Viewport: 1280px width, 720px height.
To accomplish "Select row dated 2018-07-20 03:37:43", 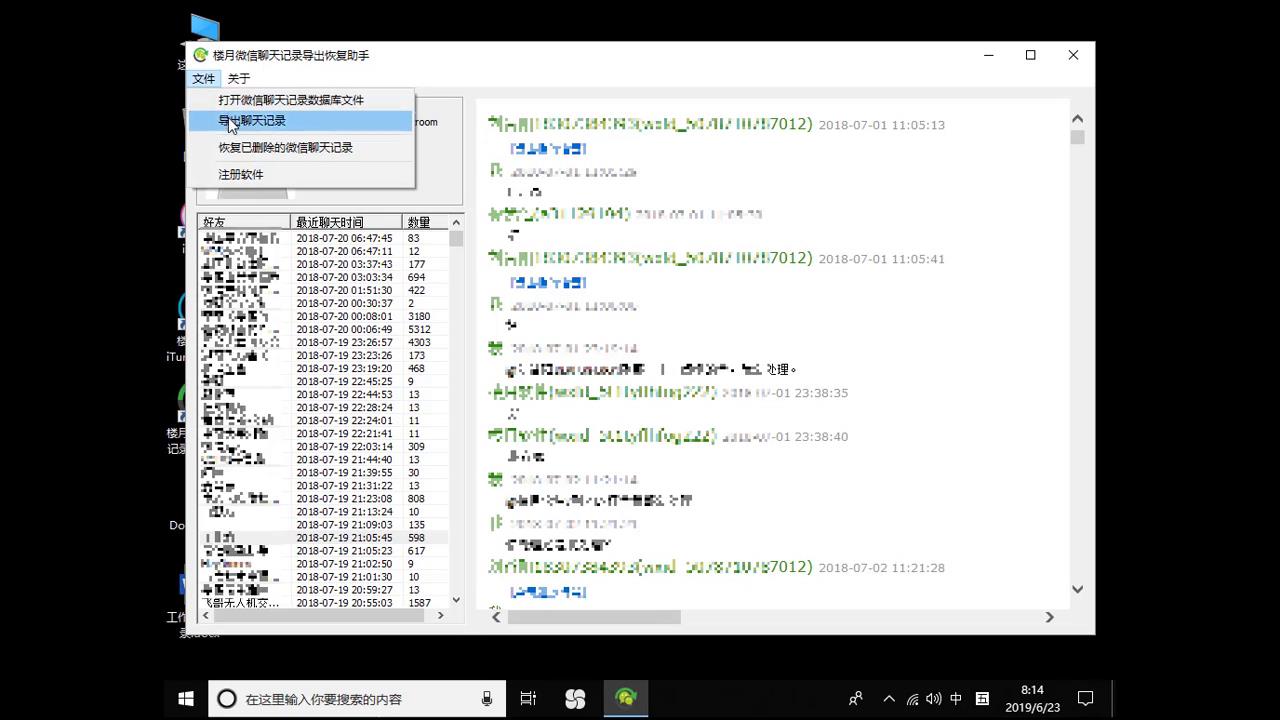I will pyautogui.click(x=323, y=265).
